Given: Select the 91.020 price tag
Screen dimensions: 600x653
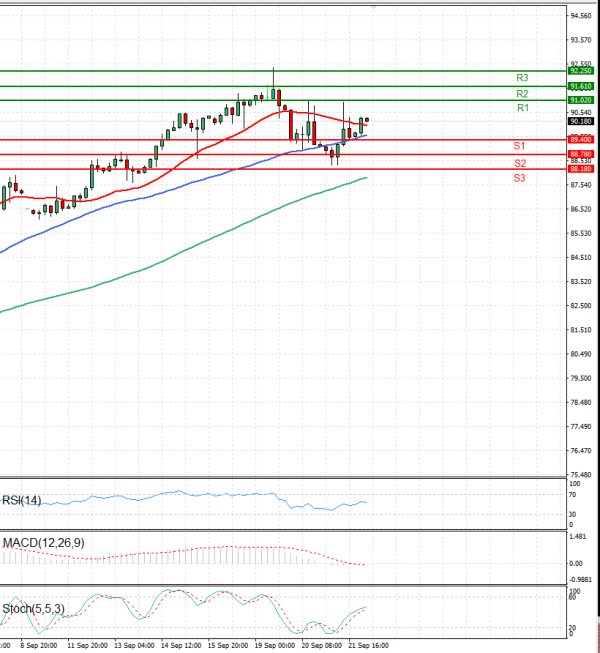Looking at the screenshot, I should tap(580, 100).
